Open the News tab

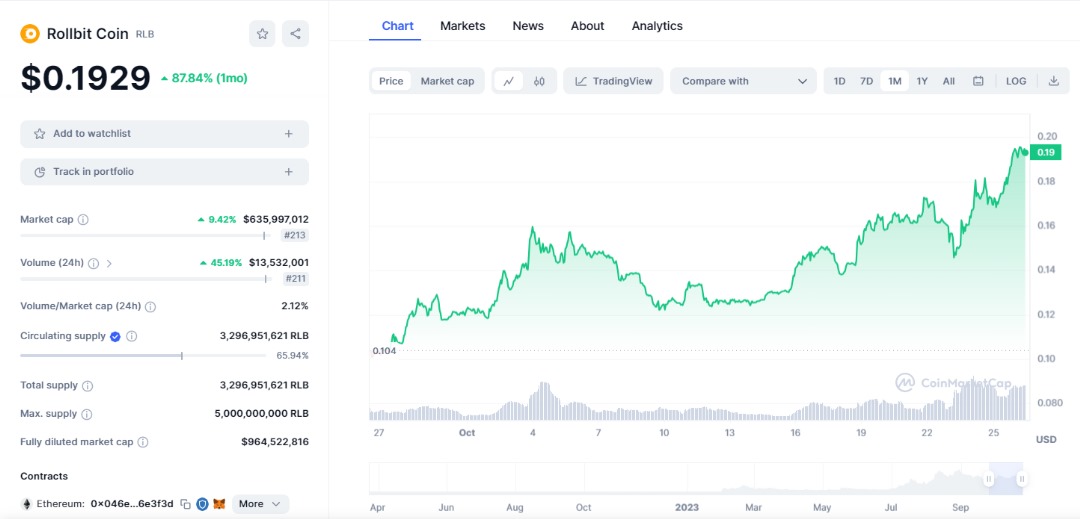point(528,26)
